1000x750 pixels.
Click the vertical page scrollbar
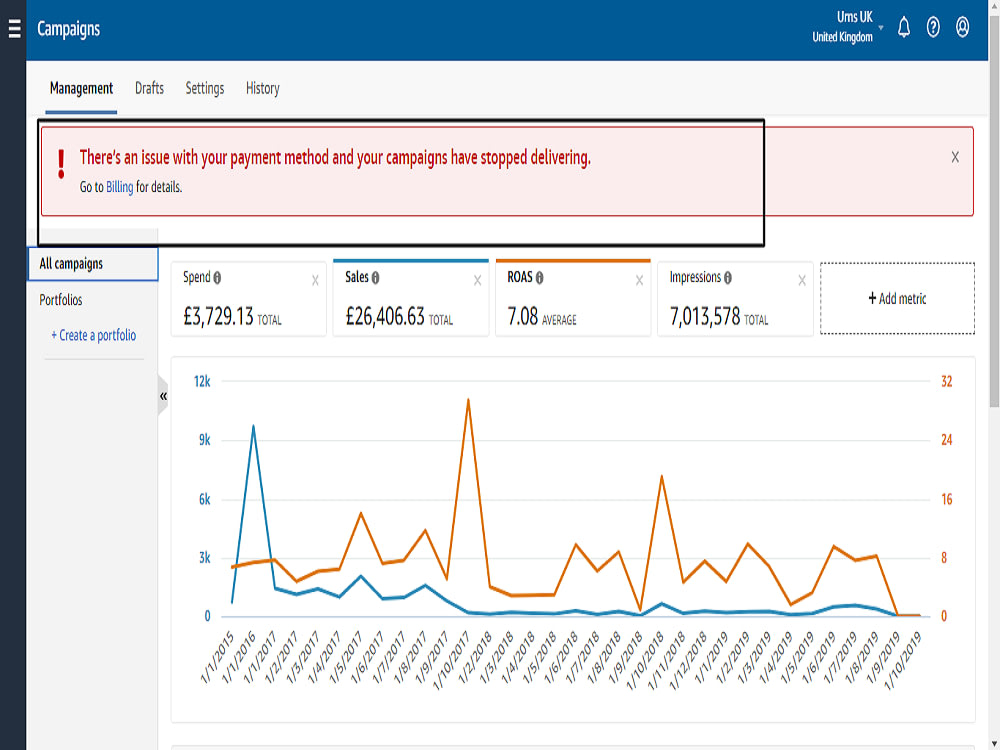point(994,210)
